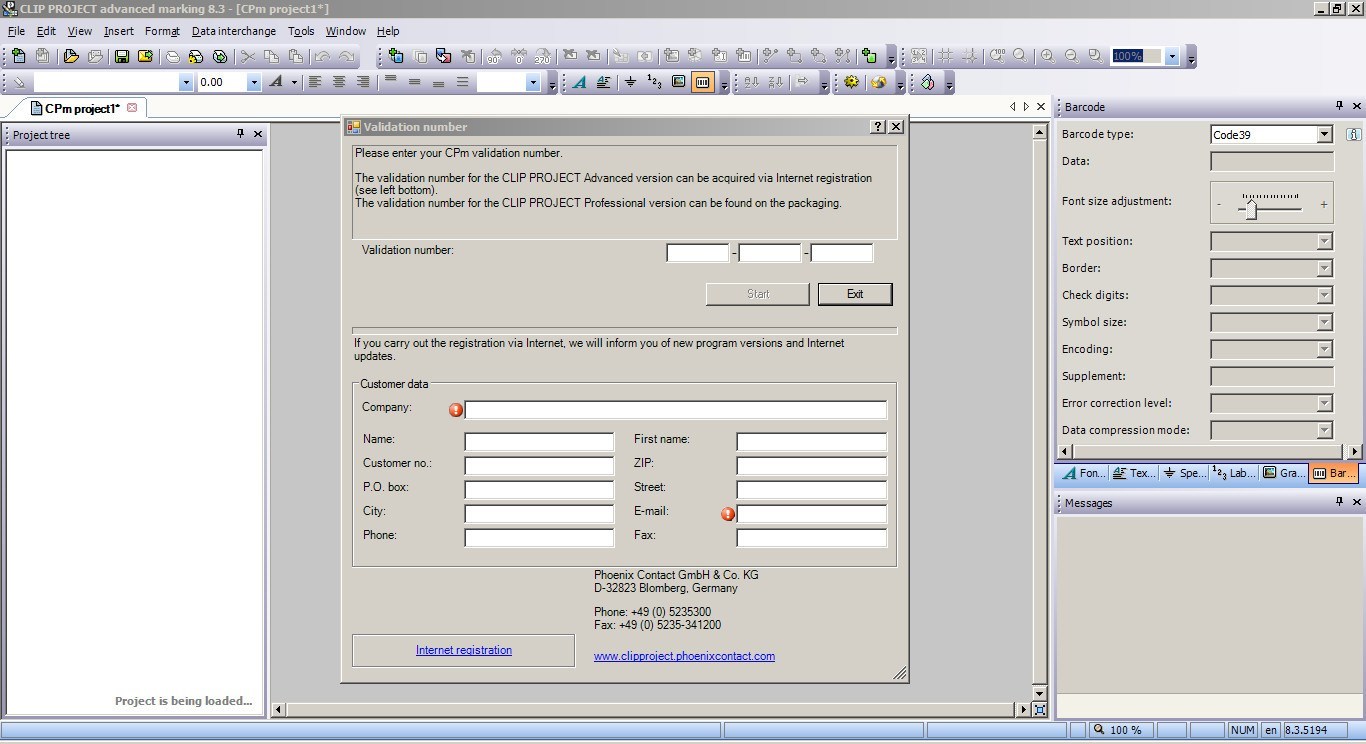Select the Font text tool icon
This screenshot has height=744, width=1366.
coord(579,82)
